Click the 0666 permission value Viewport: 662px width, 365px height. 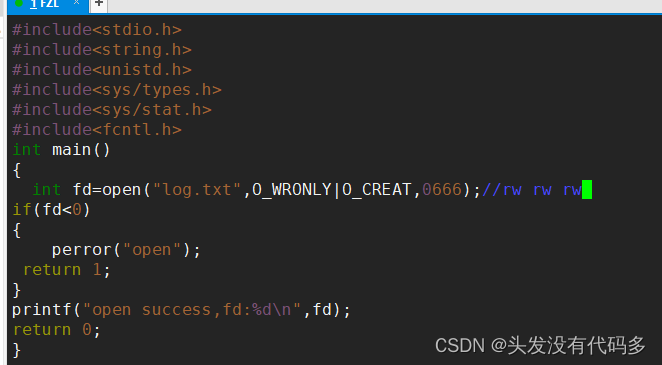[x=442, y=190]
